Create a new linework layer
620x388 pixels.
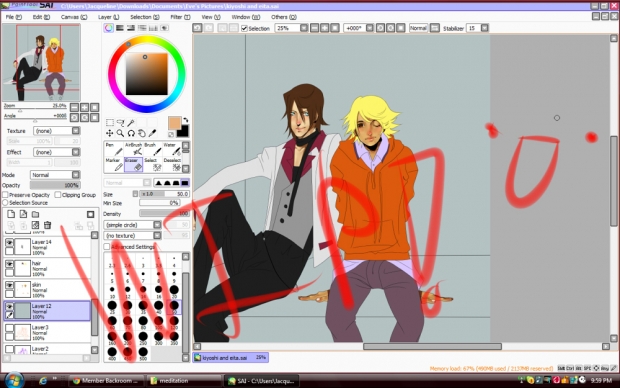23,214
